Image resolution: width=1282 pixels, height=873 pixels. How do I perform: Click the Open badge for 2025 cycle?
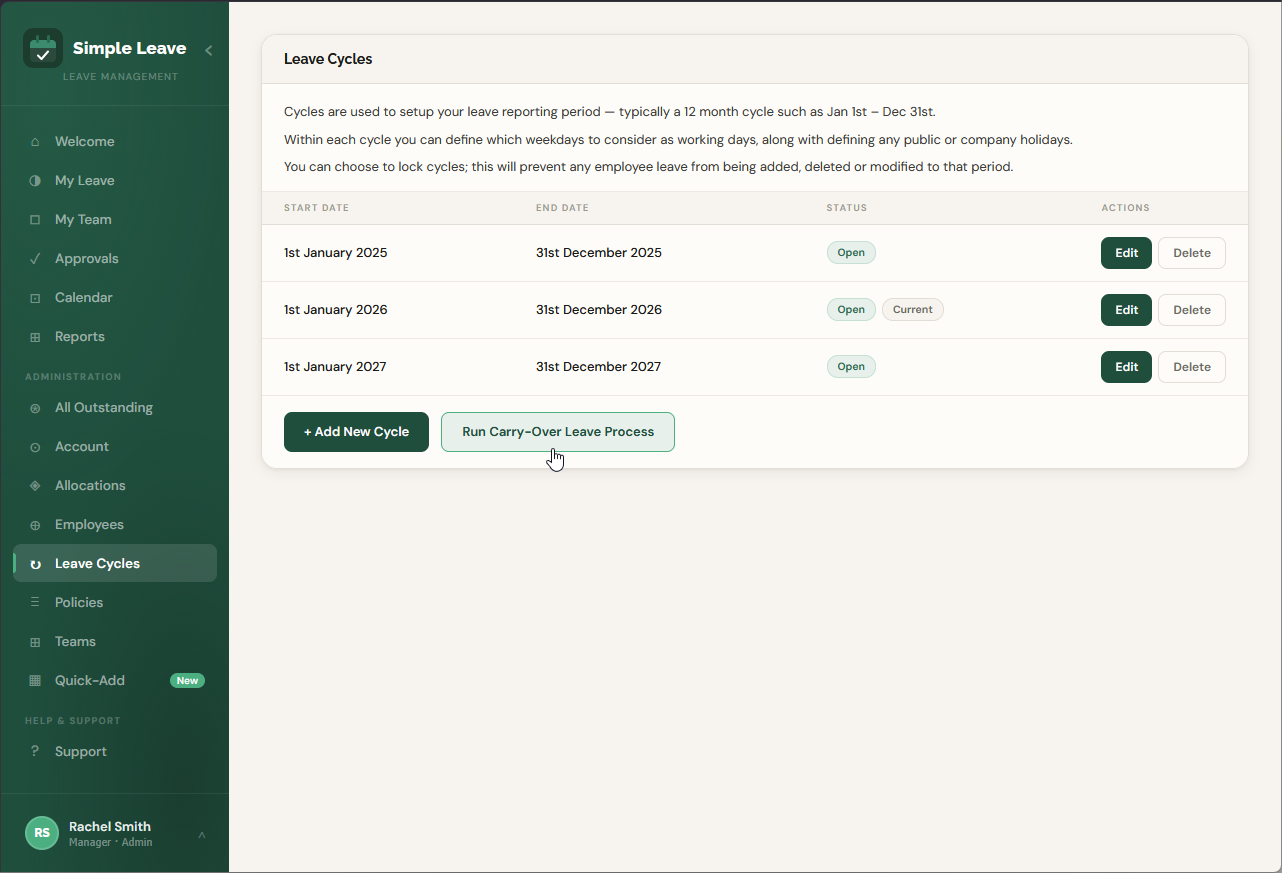tap(851, 253)
